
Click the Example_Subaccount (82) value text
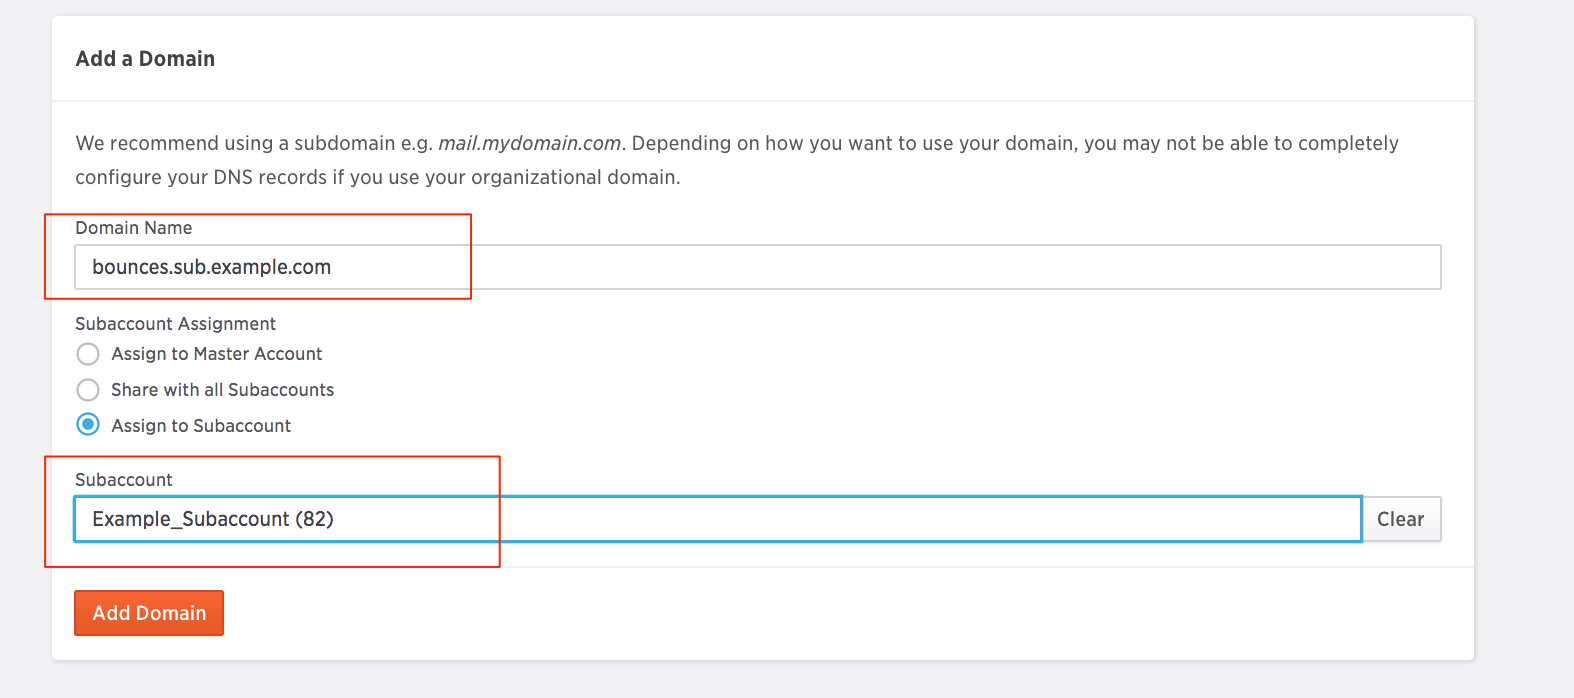point(213,519)
